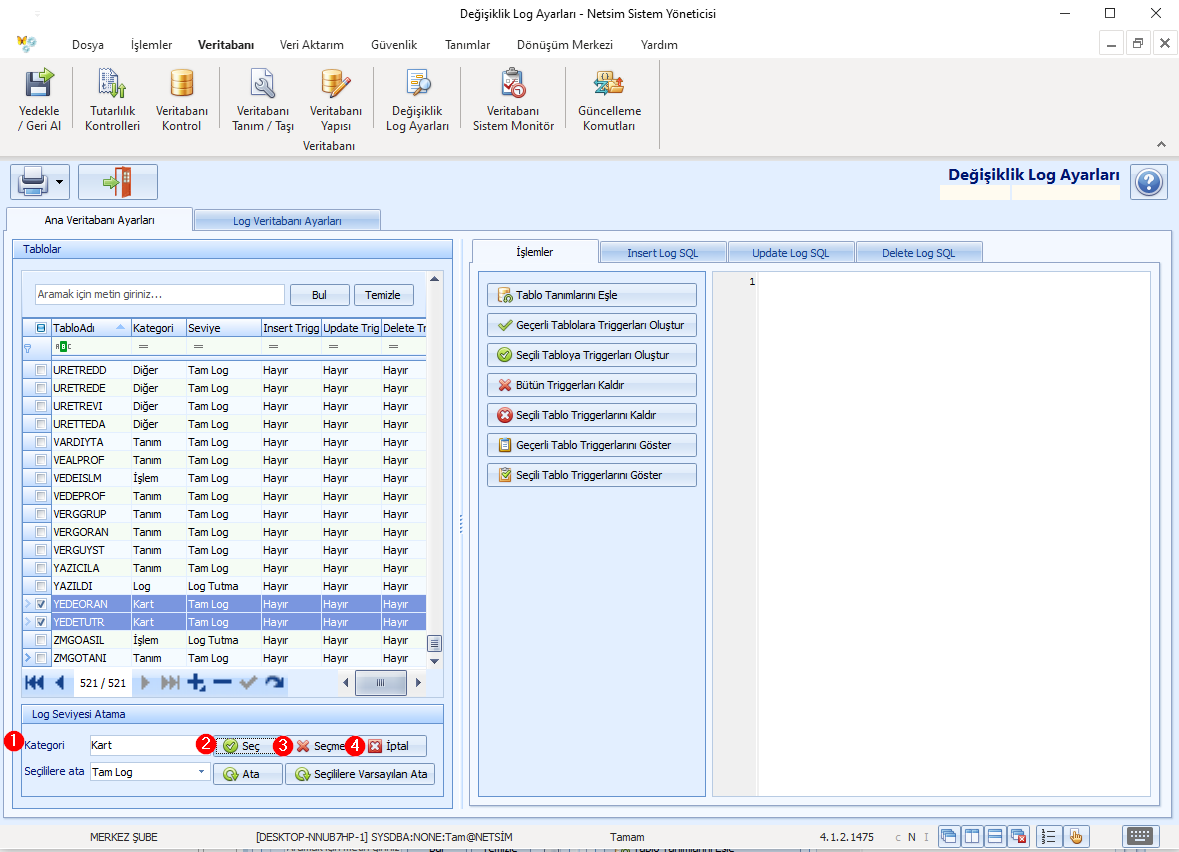Check the VARDIYTA row checkbox
This screenshot has width=1179, height=852.
click(x=41, y=442)
